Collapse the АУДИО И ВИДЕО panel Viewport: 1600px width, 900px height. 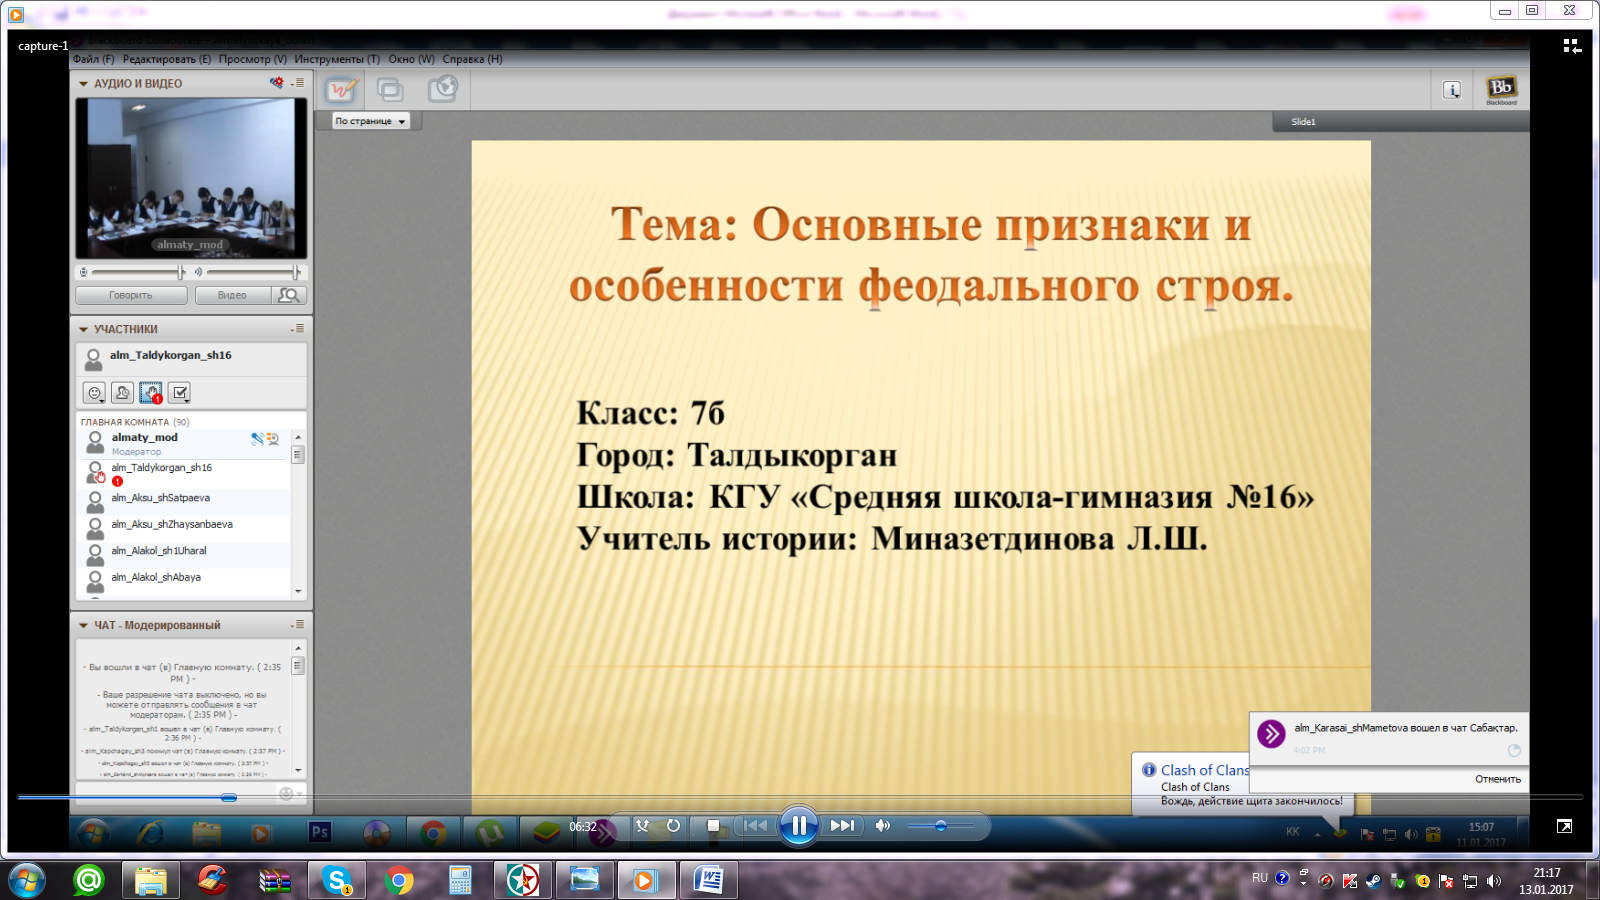84,84
